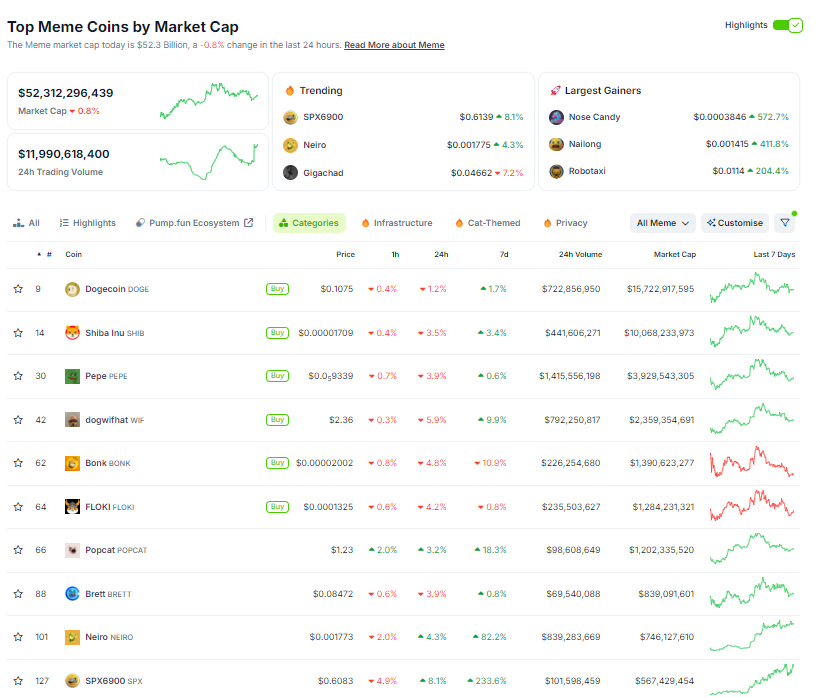Click the Neiro logo in table row
Image resolution: width=821 pixels, height=698 pixels.
coord(72,637)
